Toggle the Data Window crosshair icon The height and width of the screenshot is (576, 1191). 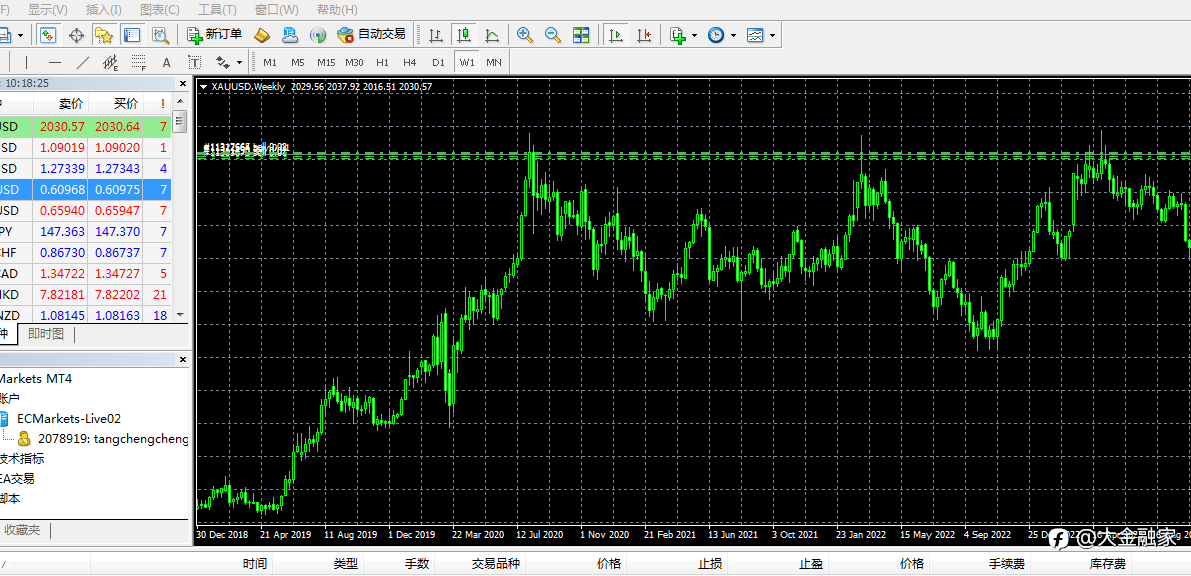tap(76, 35)
